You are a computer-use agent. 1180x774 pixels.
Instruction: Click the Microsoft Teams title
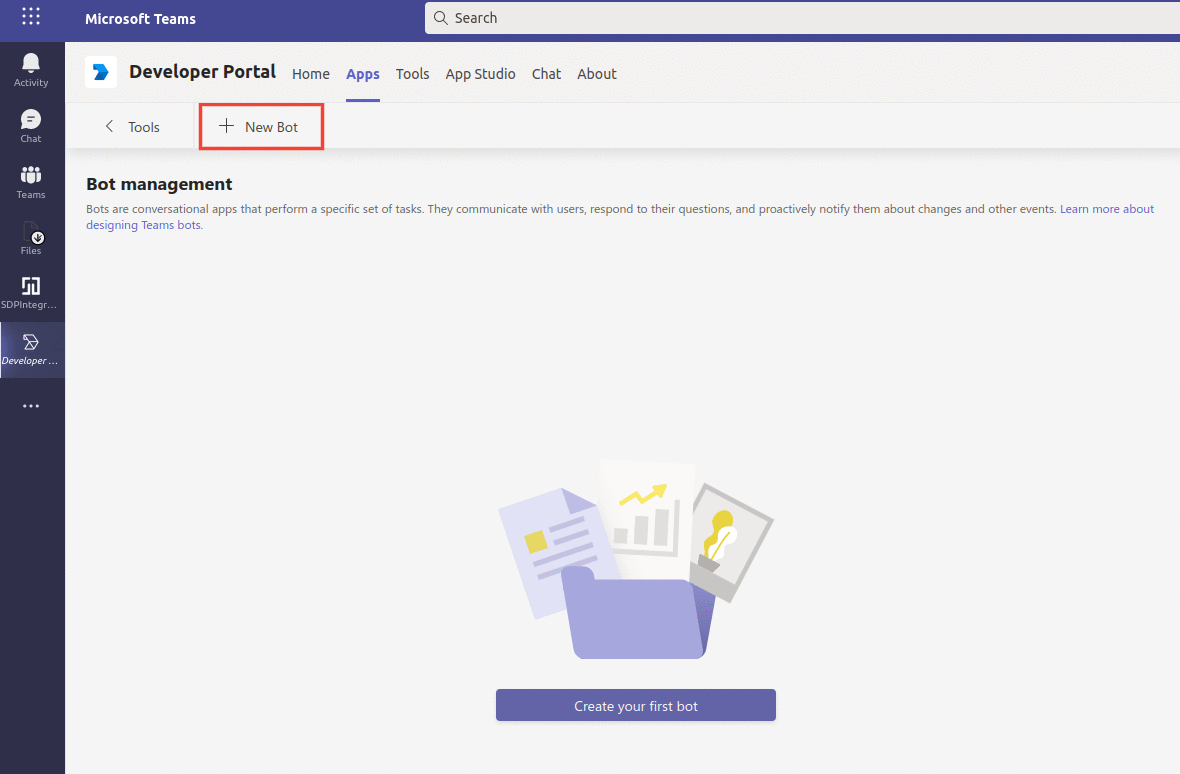[141, 19]
